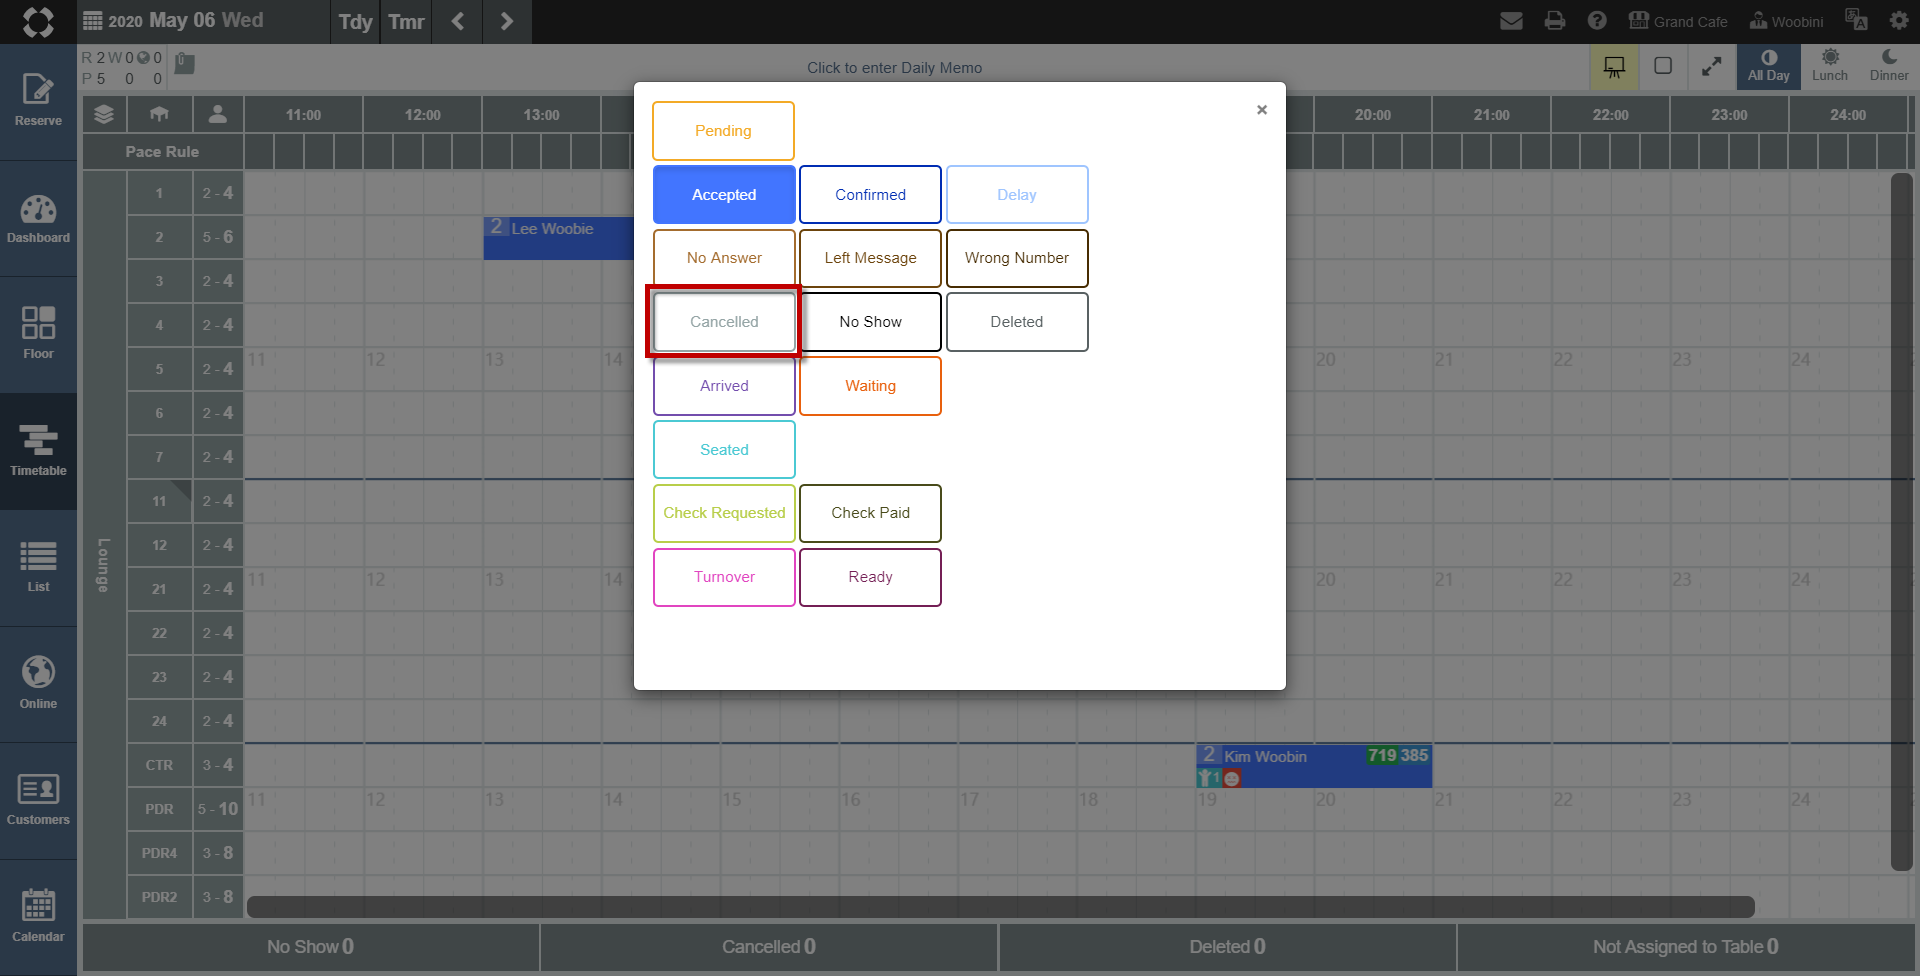Mark party as Seated

[x=724, y=450]
